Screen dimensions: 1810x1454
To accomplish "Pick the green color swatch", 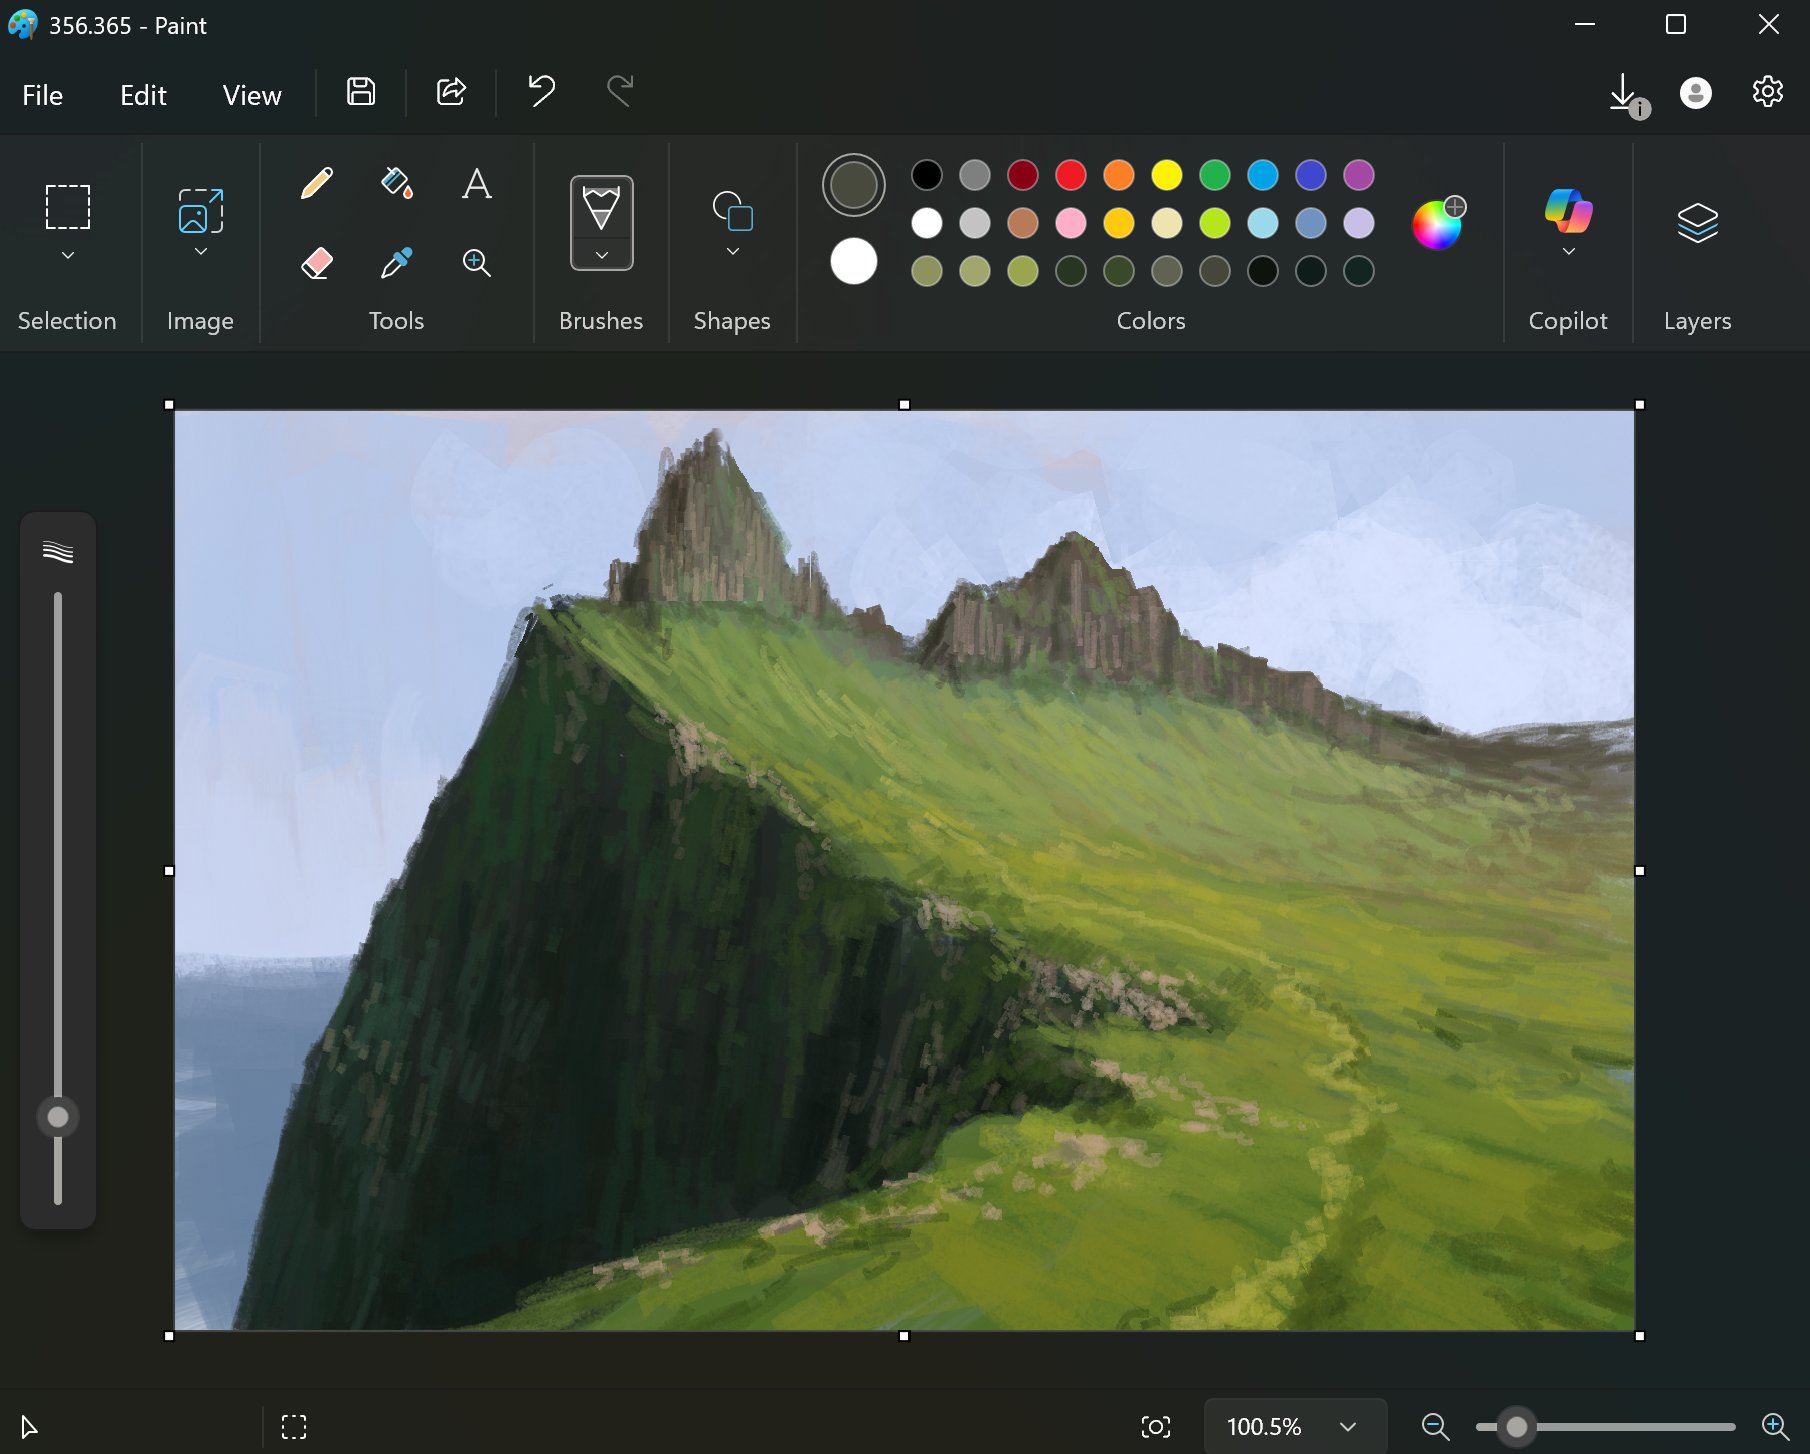I will pyautogui.click(x=1215, y=175).
